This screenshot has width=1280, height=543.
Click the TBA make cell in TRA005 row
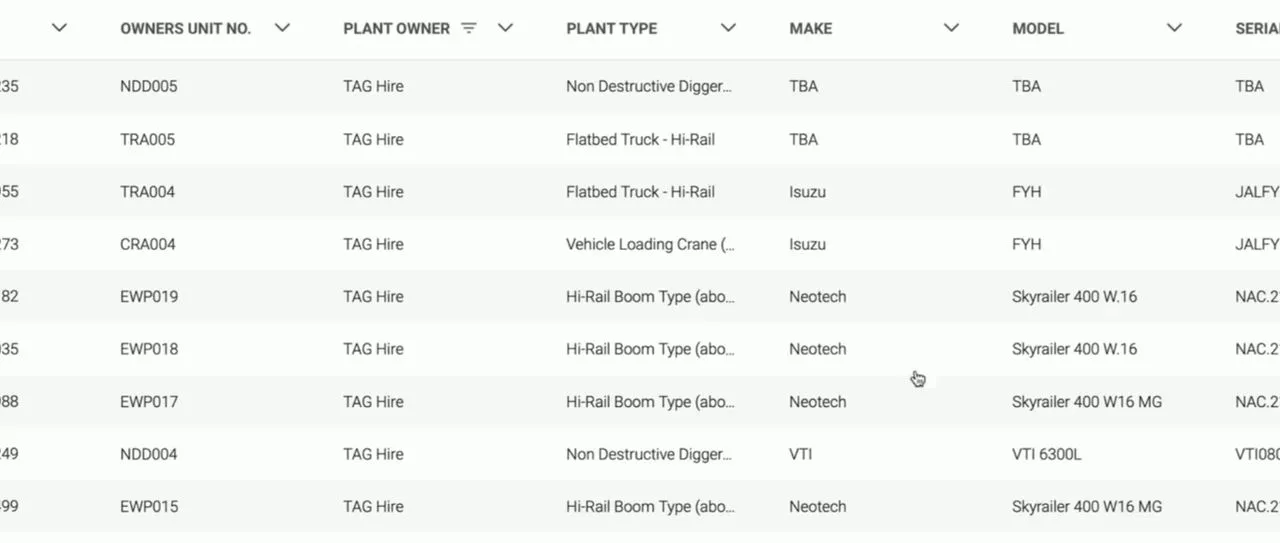803,139
